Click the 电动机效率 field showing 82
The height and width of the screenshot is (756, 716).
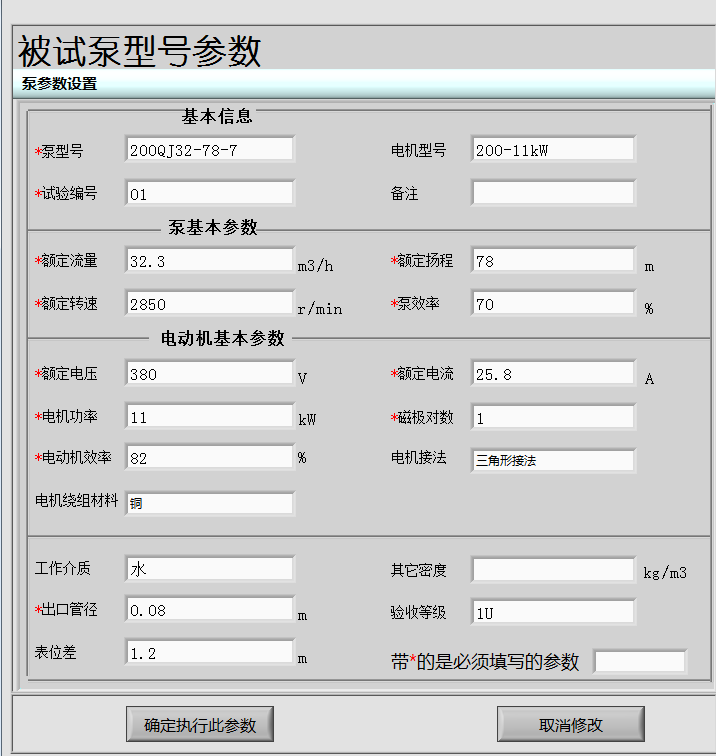point(210,457)
